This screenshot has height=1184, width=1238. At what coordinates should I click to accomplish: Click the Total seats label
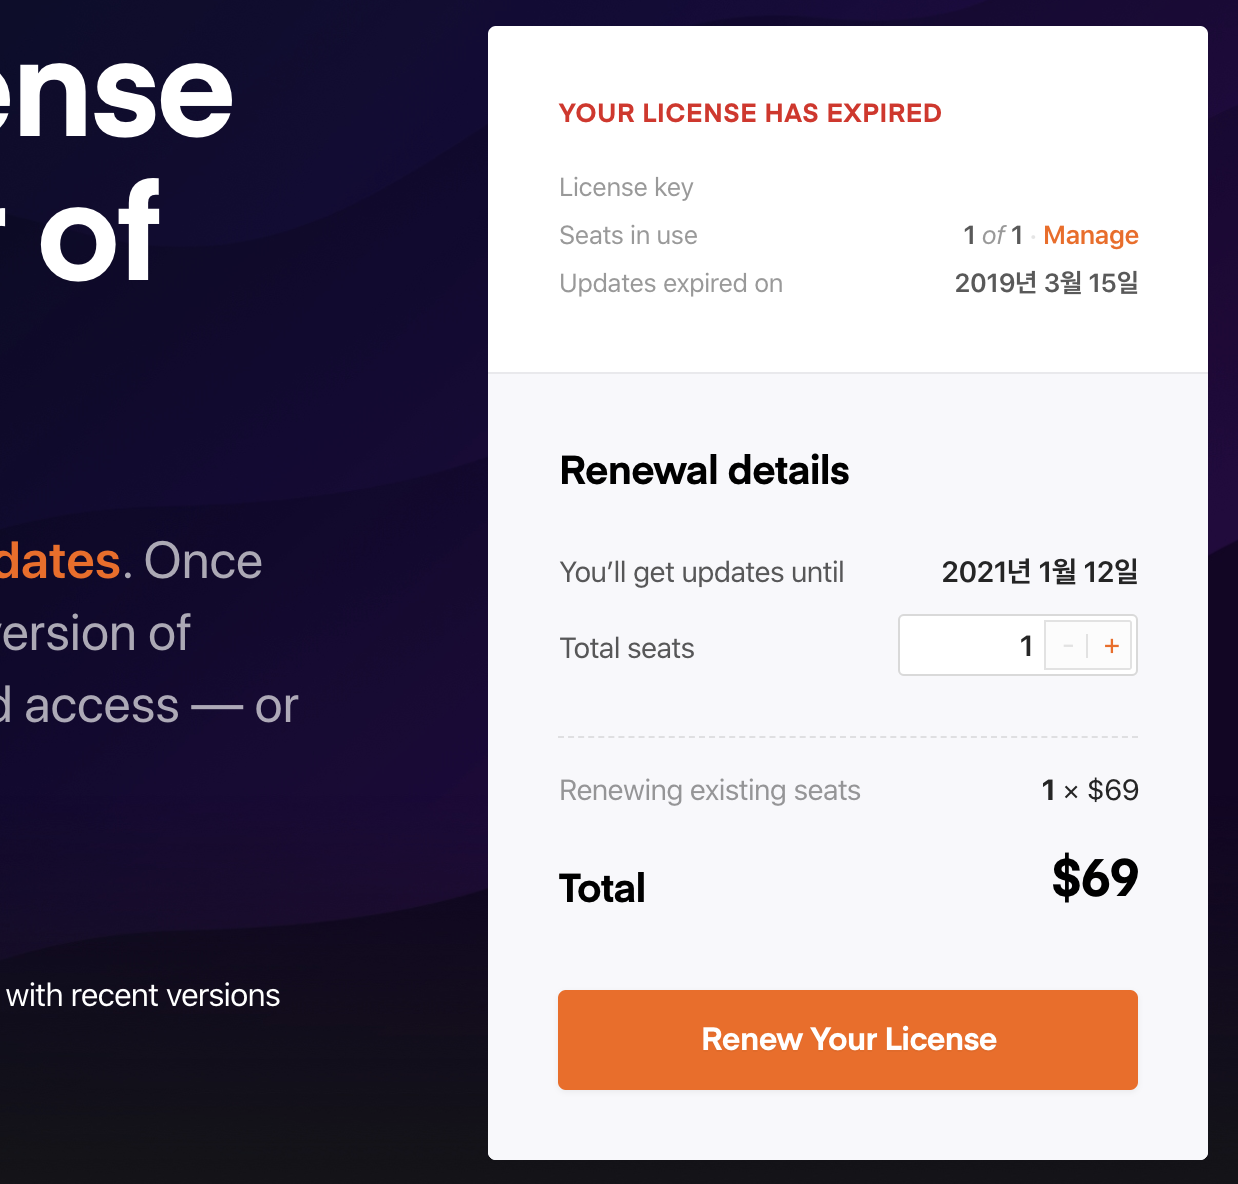pos(627,648)
